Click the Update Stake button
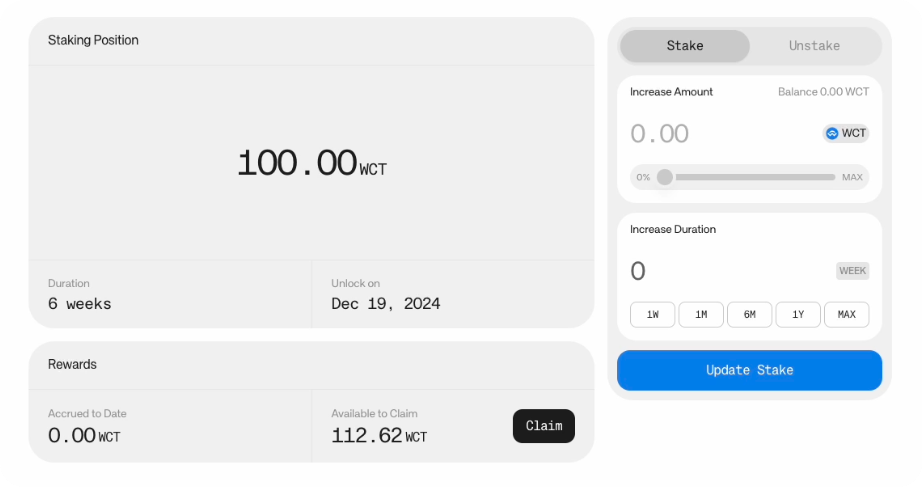 [749, 371]
